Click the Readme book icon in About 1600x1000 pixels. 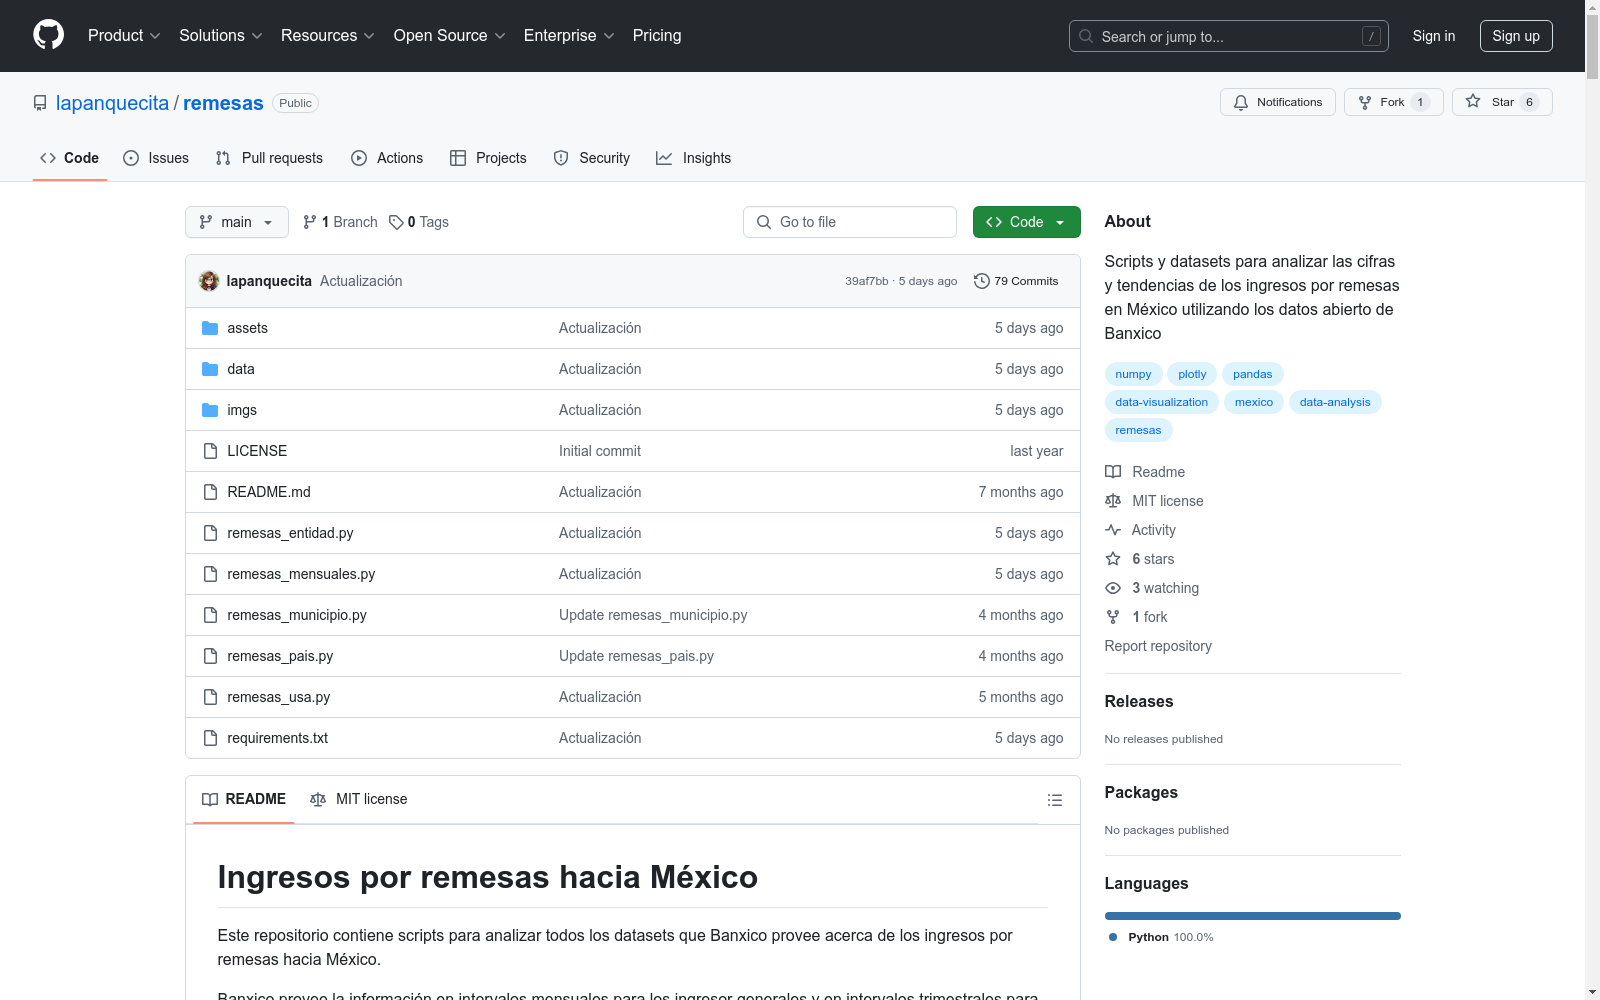1113,472
